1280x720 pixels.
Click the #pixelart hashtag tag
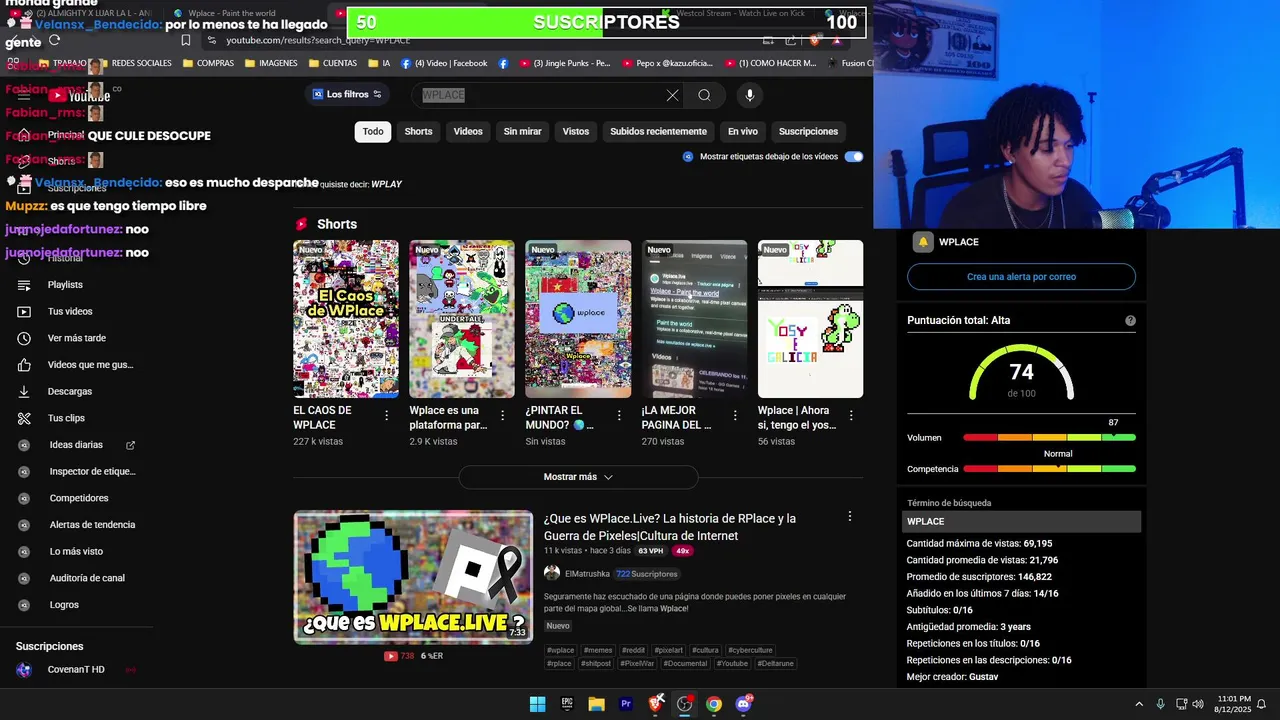(x=669, y=650)
